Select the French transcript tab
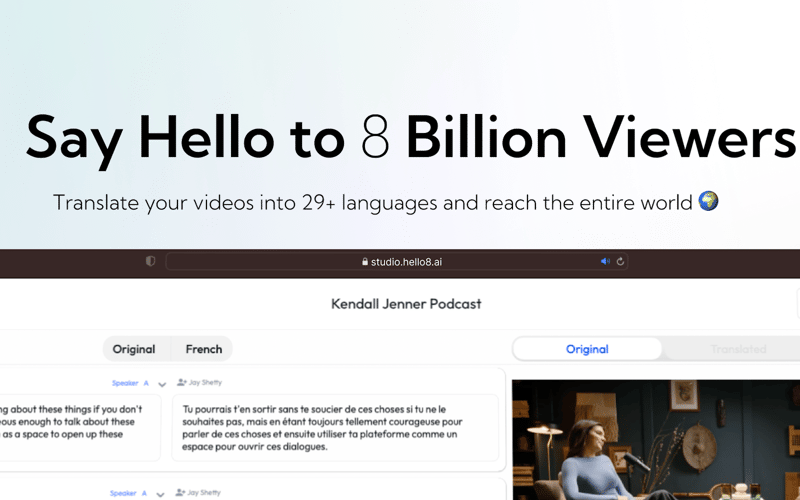Viewport: 800px width, 500px height. [x=204, y=349]
